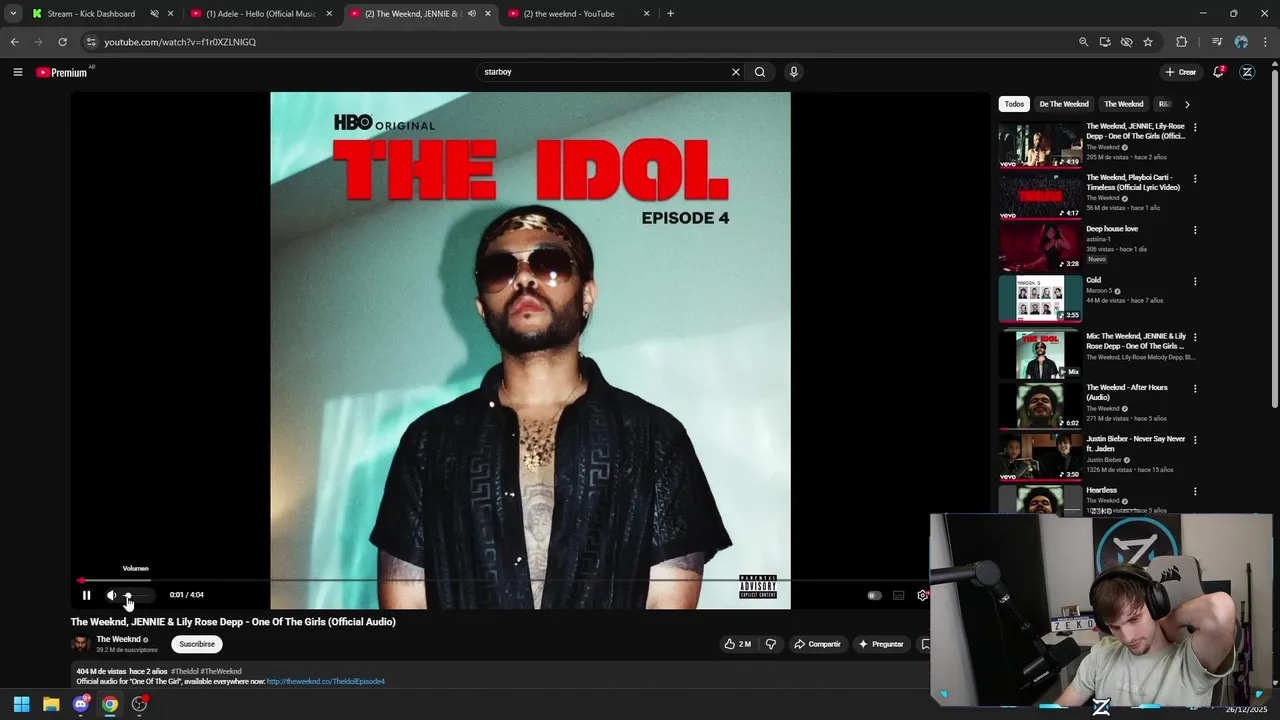Open the YouTube hamburger guide menu
The width and height of the screenshot is (1280, 720).
[x=17, y=72]
